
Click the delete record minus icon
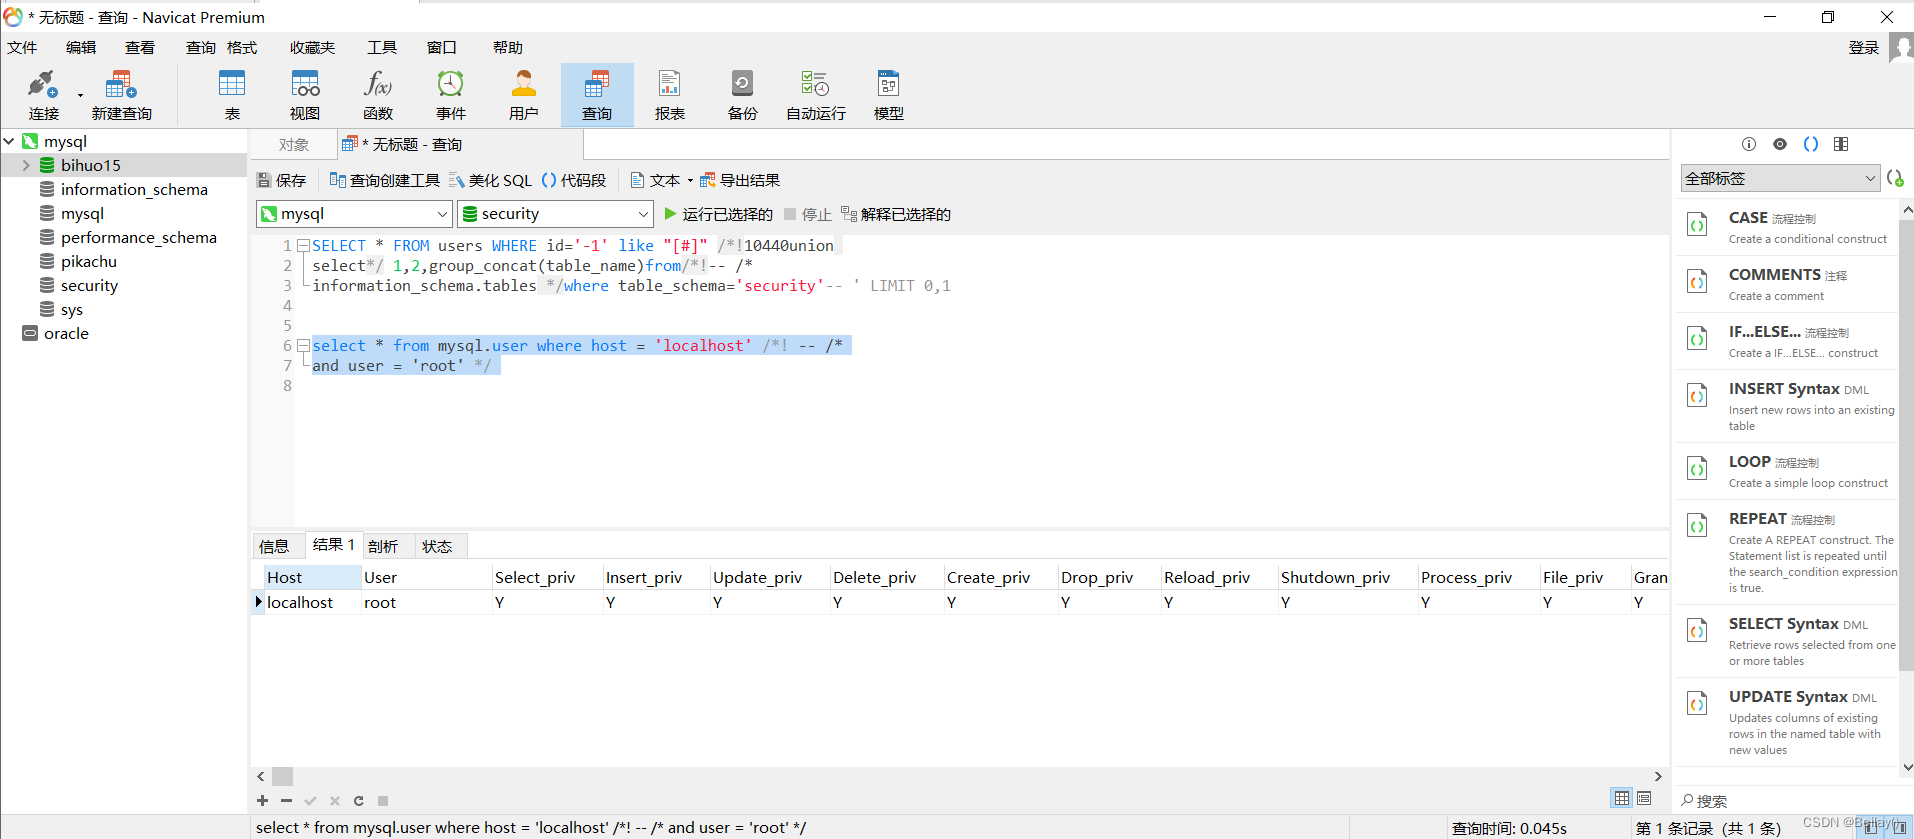pos(286,800)
